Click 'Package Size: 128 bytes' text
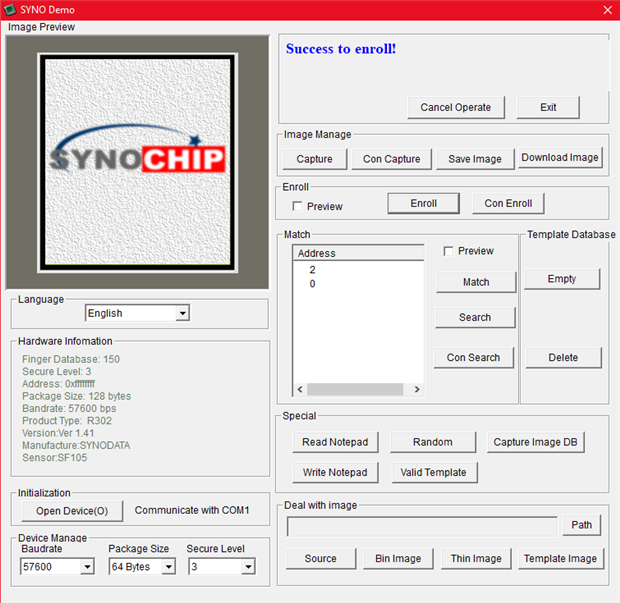The width and height of the screenshot is (620, 603). [x=76, y=396]
